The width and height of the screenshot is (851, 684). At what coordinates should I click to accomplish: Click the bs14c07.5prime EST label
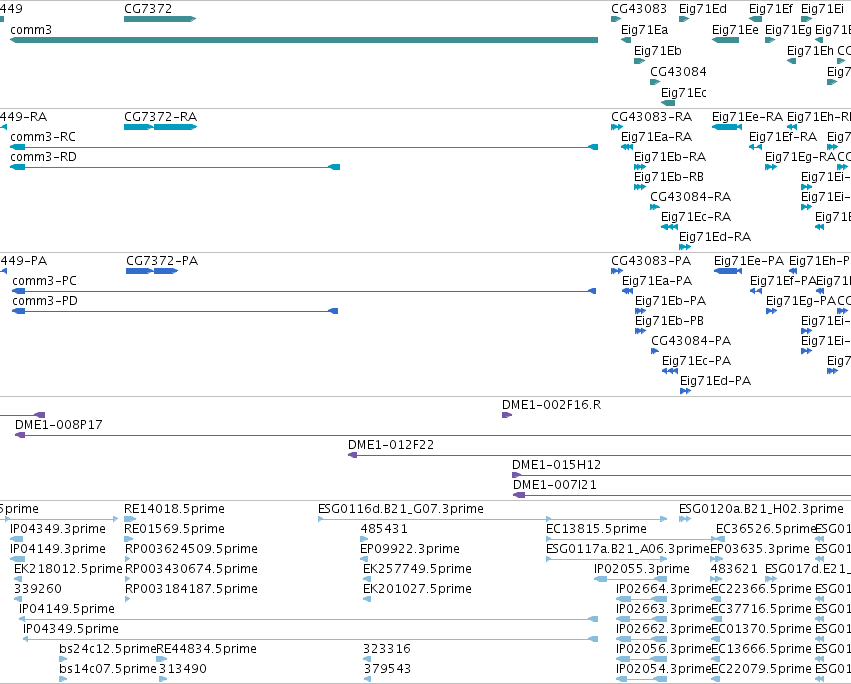(x=107, y=669)
